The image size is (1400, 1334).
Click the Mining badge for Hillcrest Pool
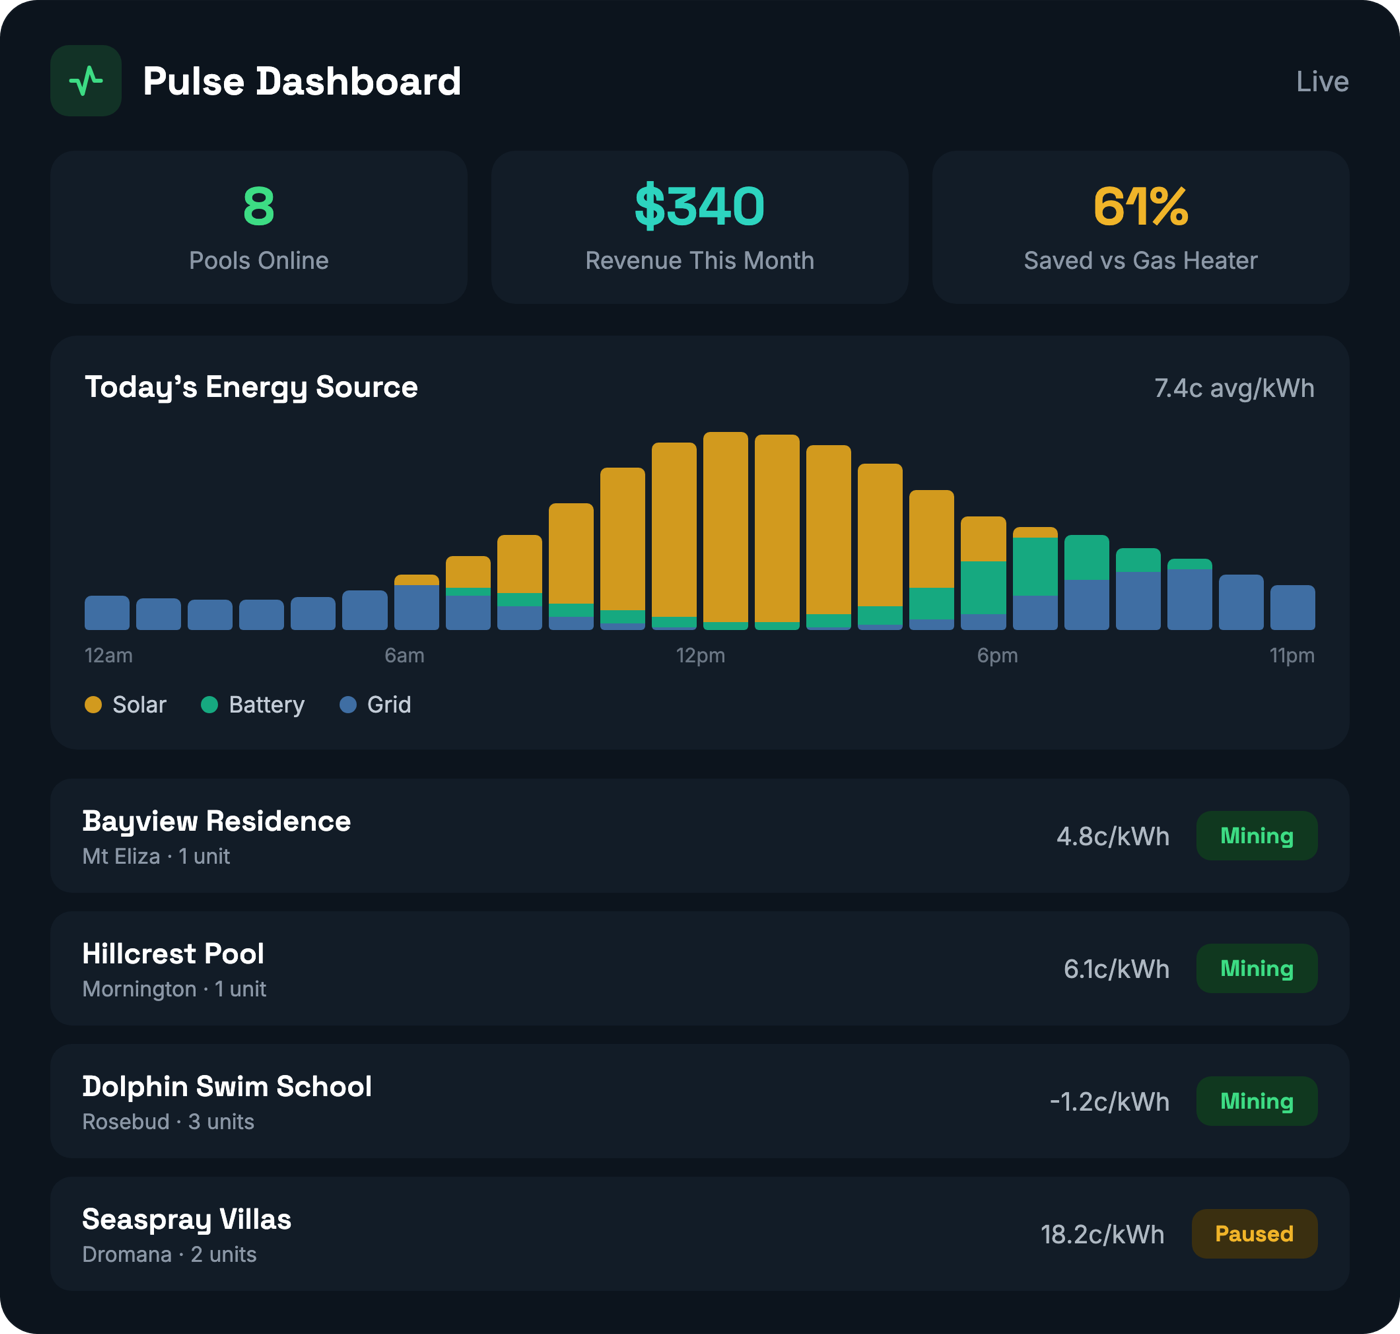1257,969
